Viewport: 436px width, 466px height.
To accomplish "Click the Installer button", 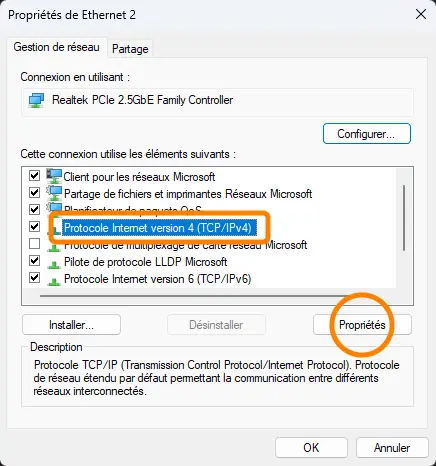I will click(71, 325).
